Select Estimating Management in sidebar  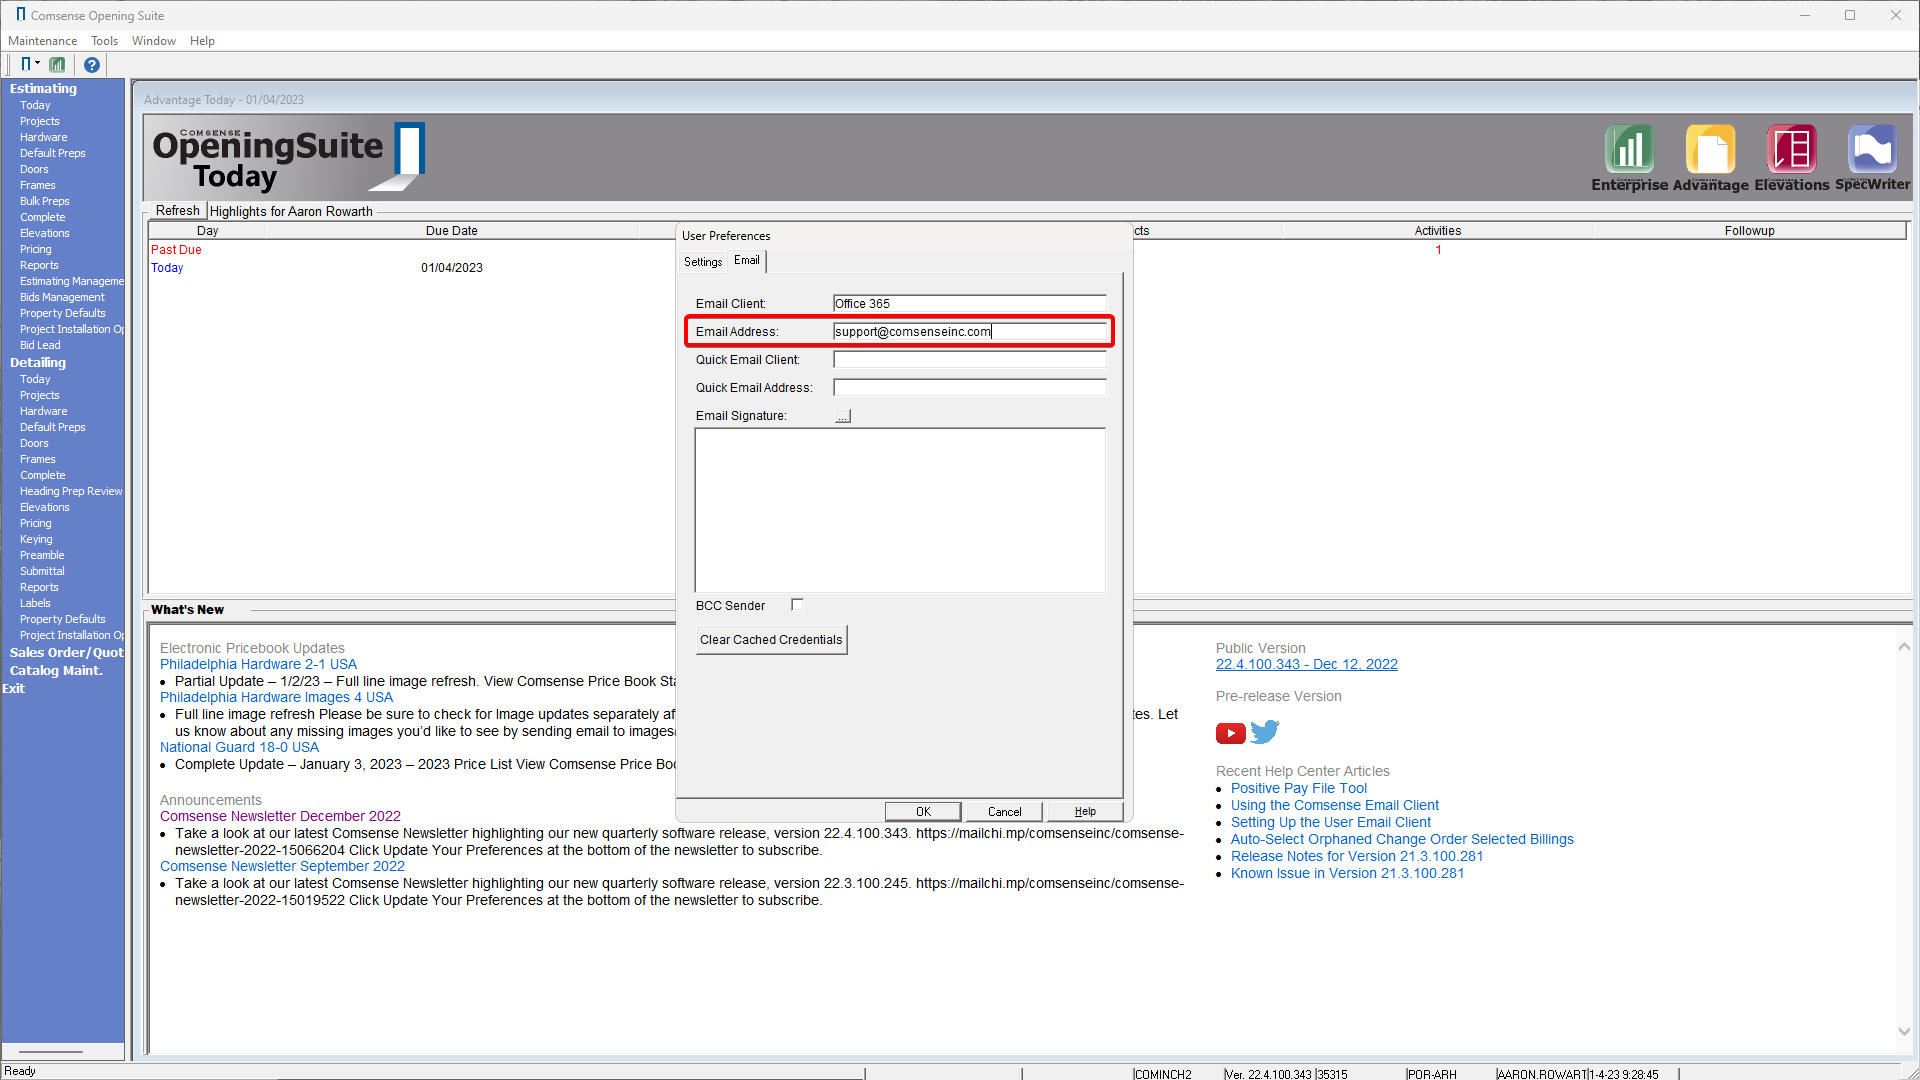tap(72, 281)
